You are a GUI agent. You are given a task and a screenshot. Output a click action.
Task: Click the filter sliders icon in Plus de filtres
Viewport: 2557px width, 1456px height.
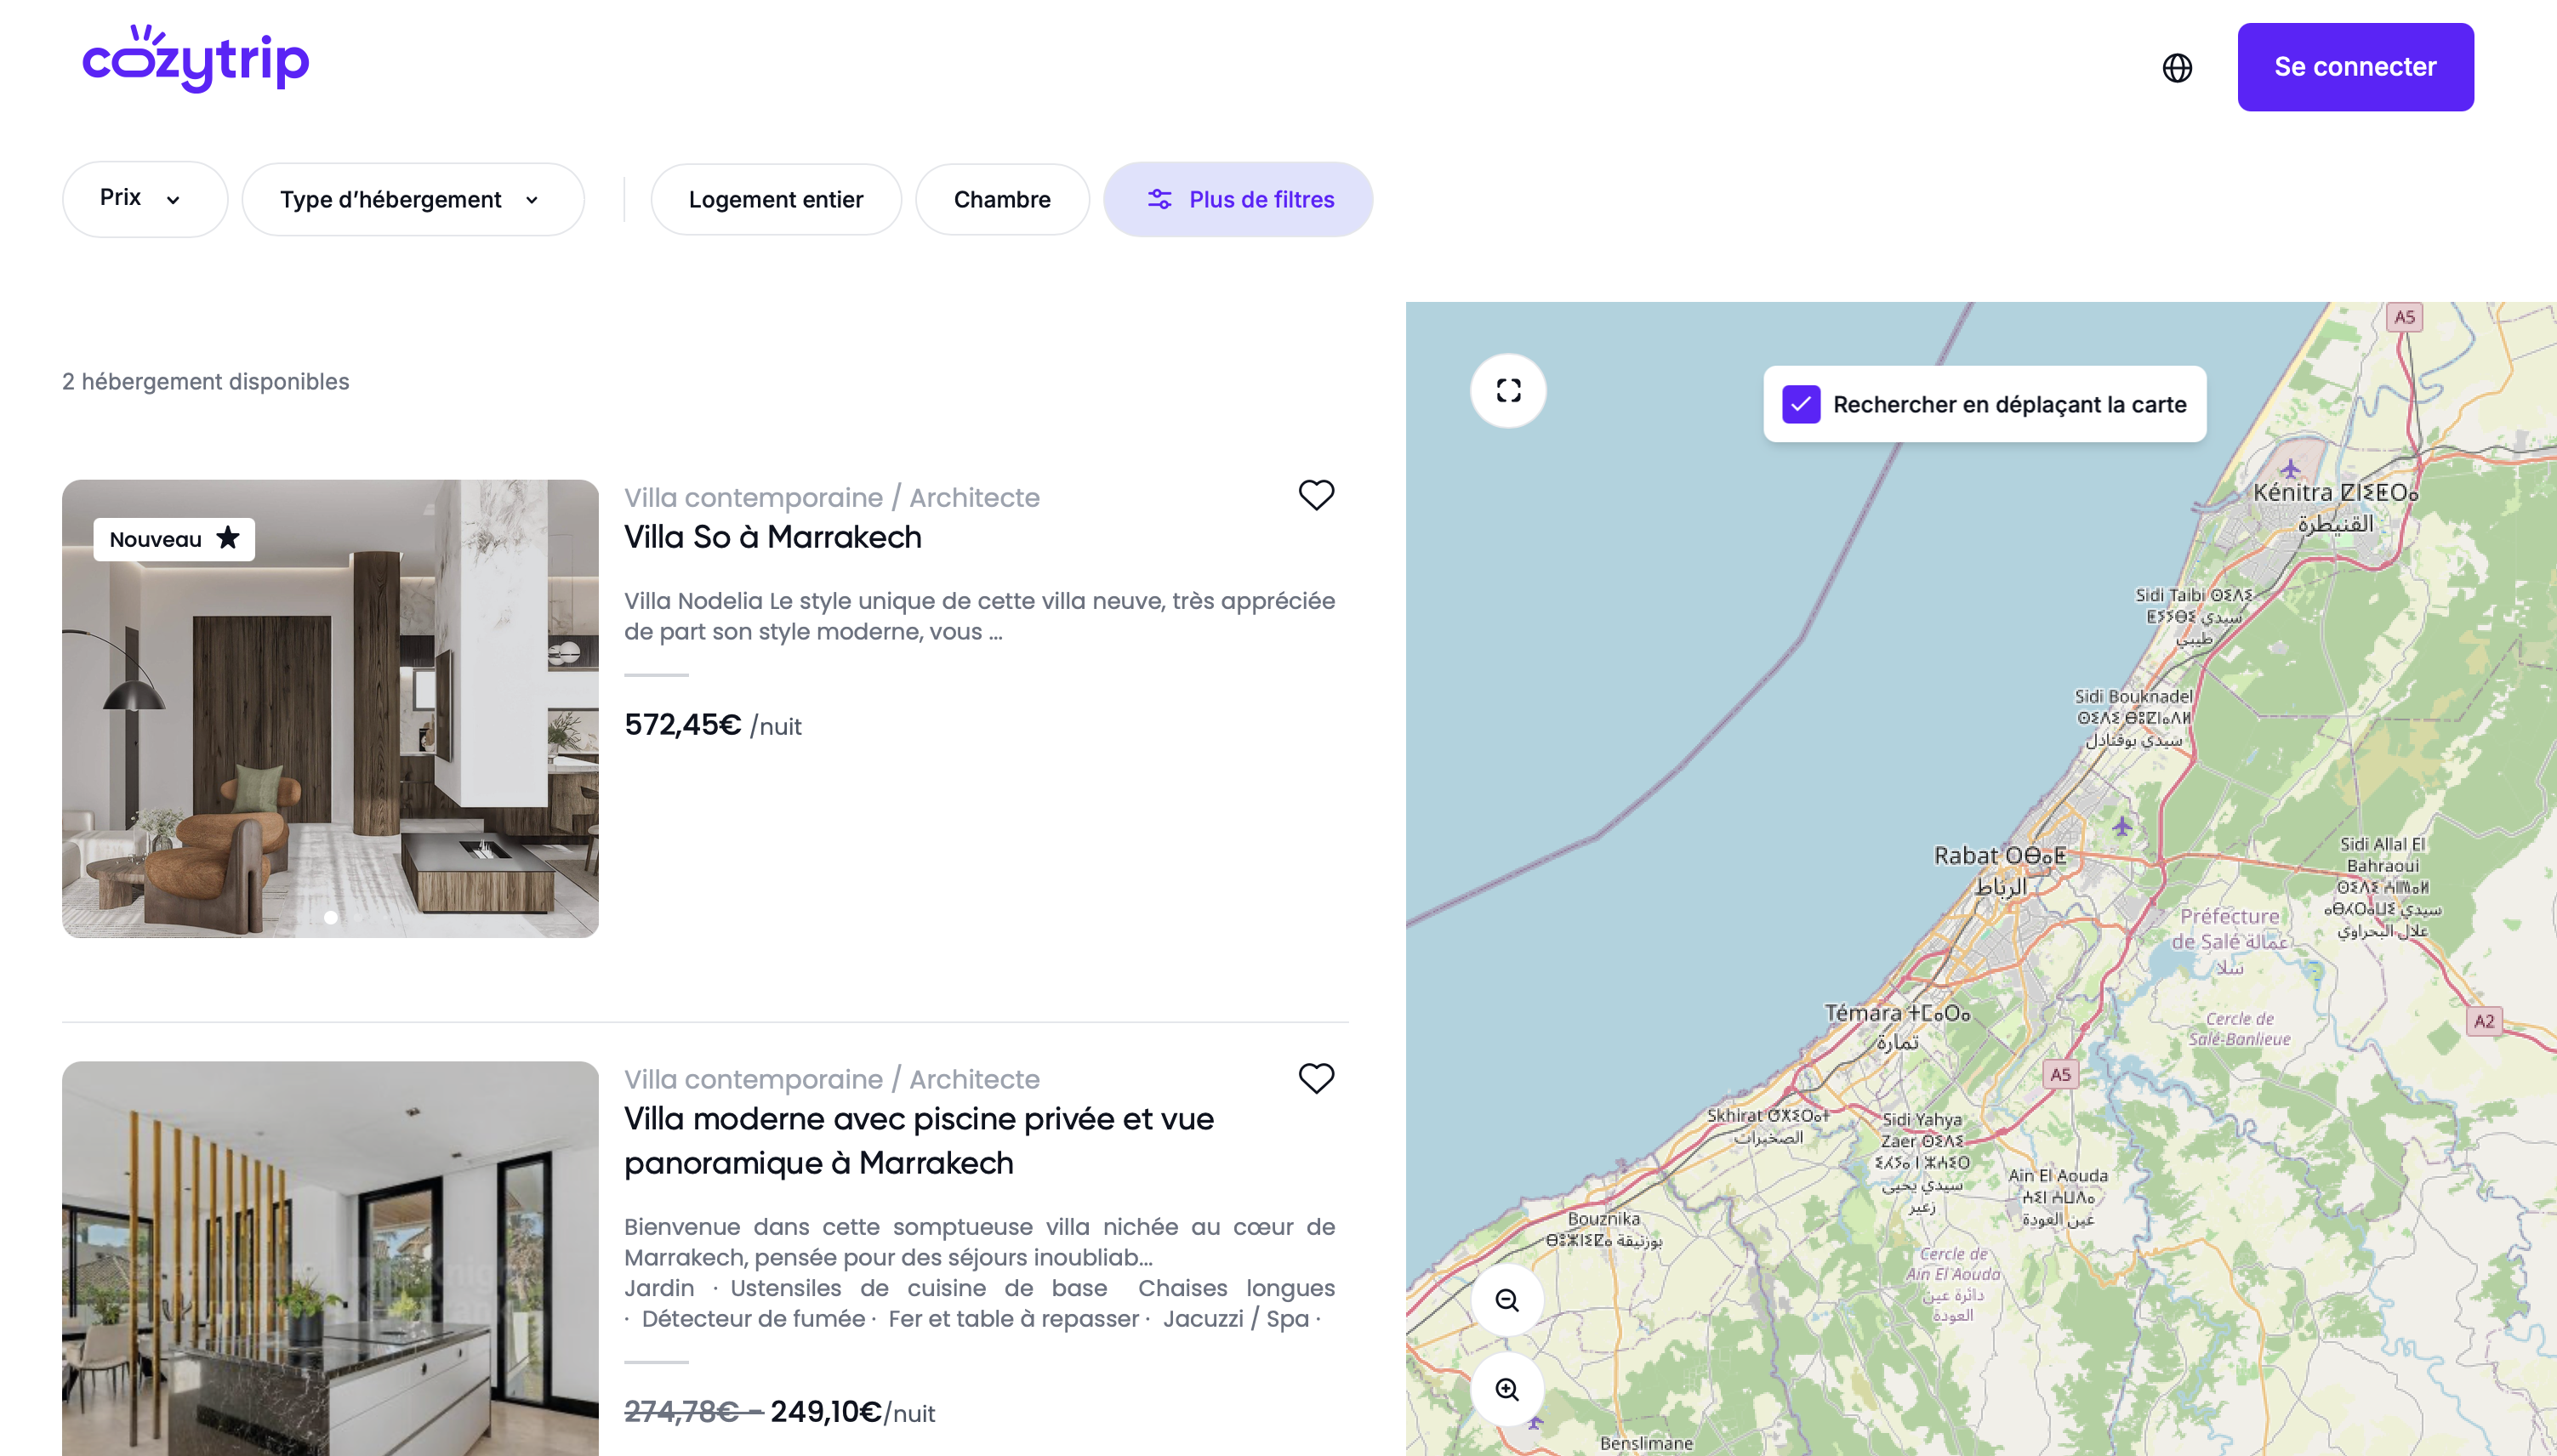(1159, 199)
